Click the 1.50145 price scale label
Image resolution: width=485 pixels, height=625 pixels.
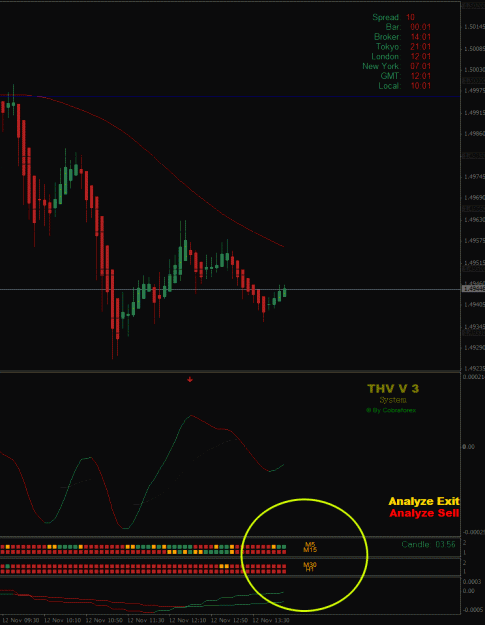(474, 27)
